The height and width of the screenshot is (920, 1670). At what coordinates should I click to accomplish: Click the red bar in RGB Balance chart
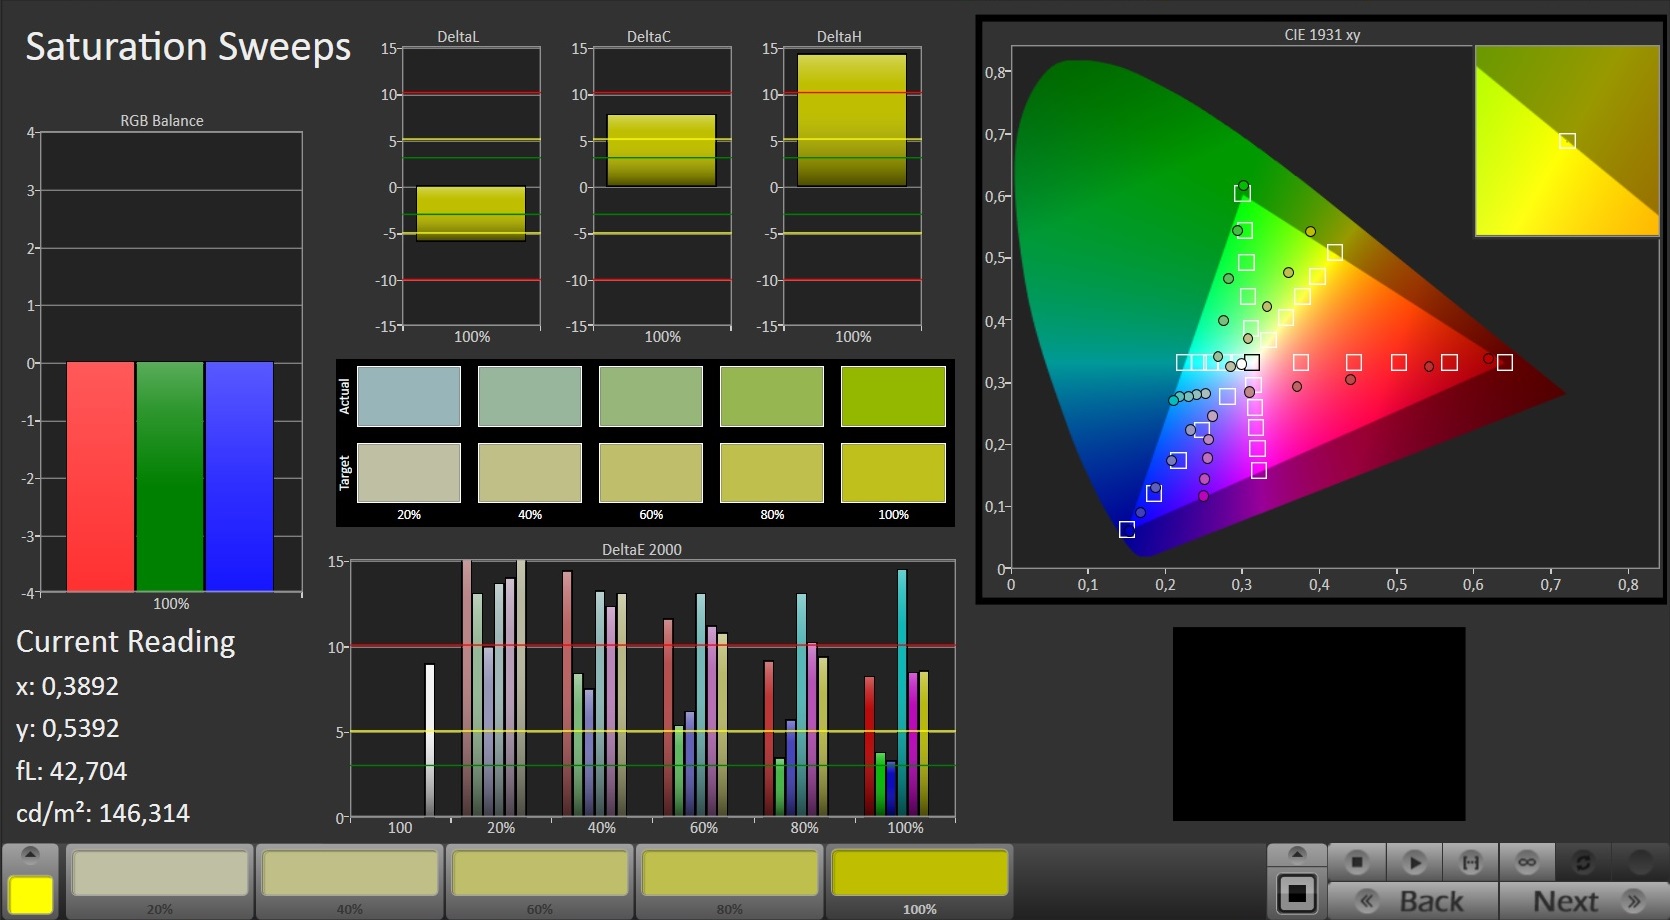coord(100,476)
